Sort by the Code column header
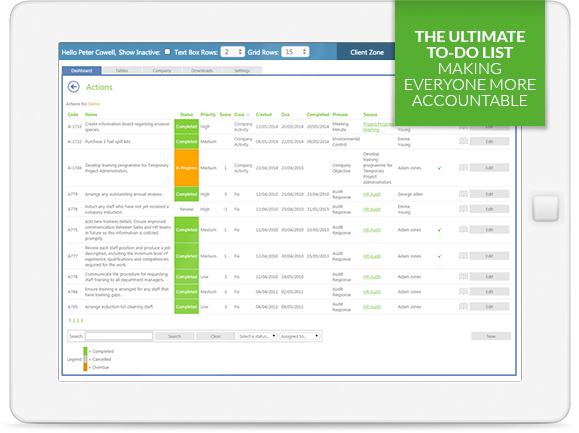The width and height of the screenshot is (579, 433). tap(73, 114)
